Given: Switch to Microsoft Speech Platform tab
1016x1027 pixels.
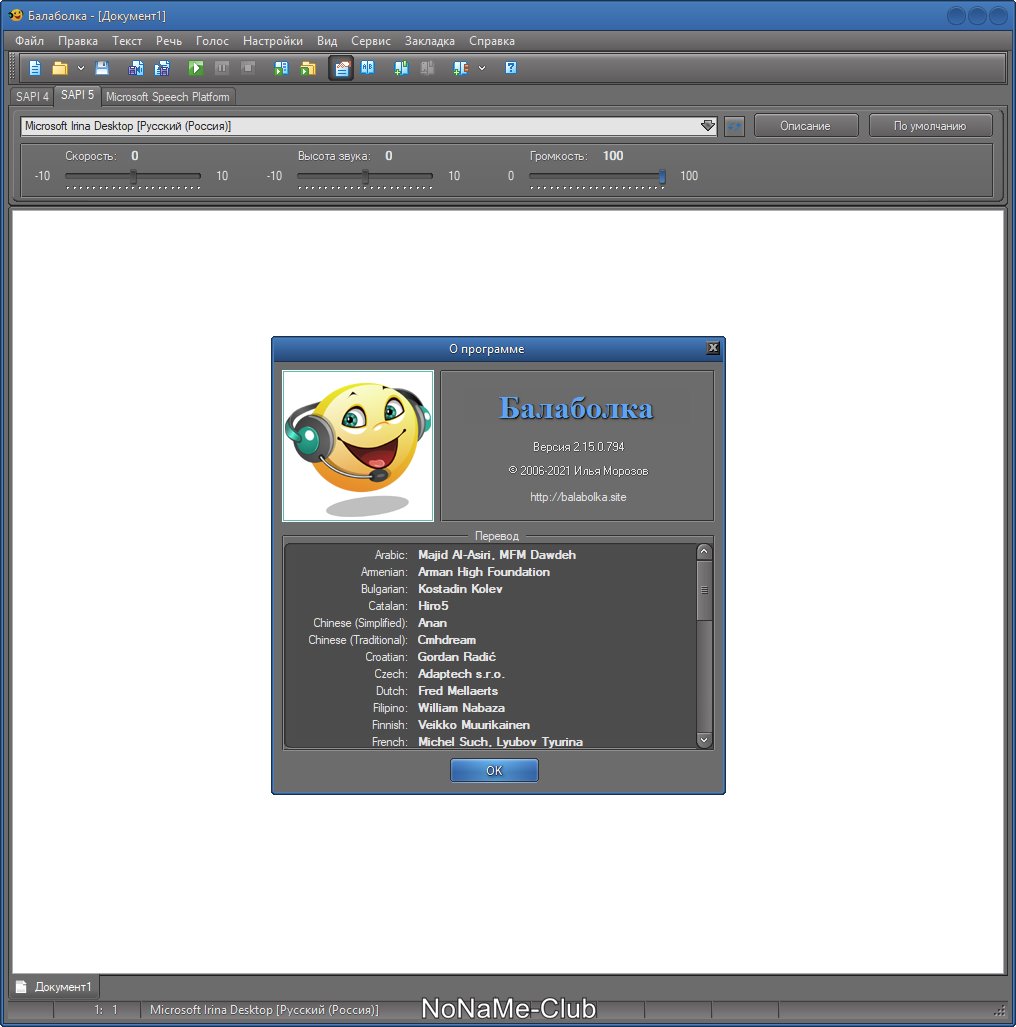Looking at the screenshot, I should pos(167,97).
